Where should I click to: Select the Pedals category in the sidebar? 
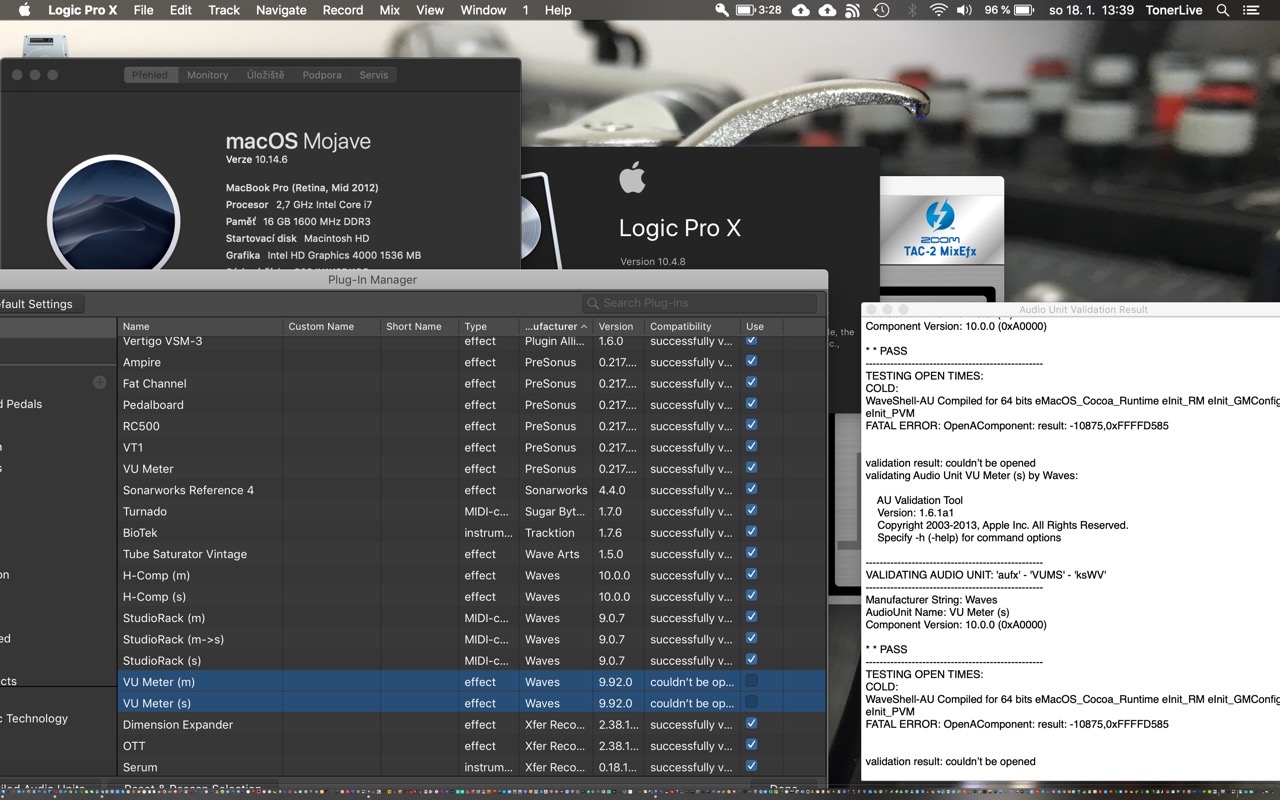click(22, 404)
